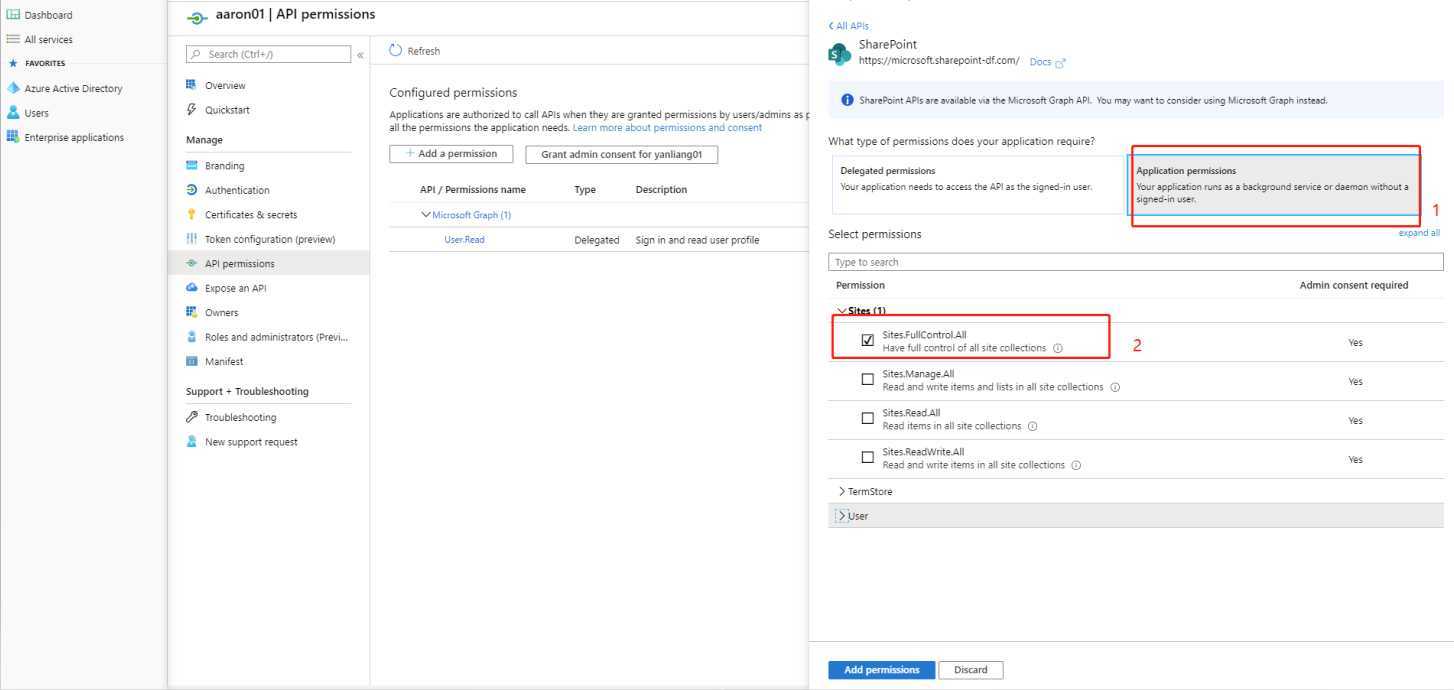Click info icon next to Sites.ReadWrite.All description
Screen dimensions: 1454x690
(1076, 465)
